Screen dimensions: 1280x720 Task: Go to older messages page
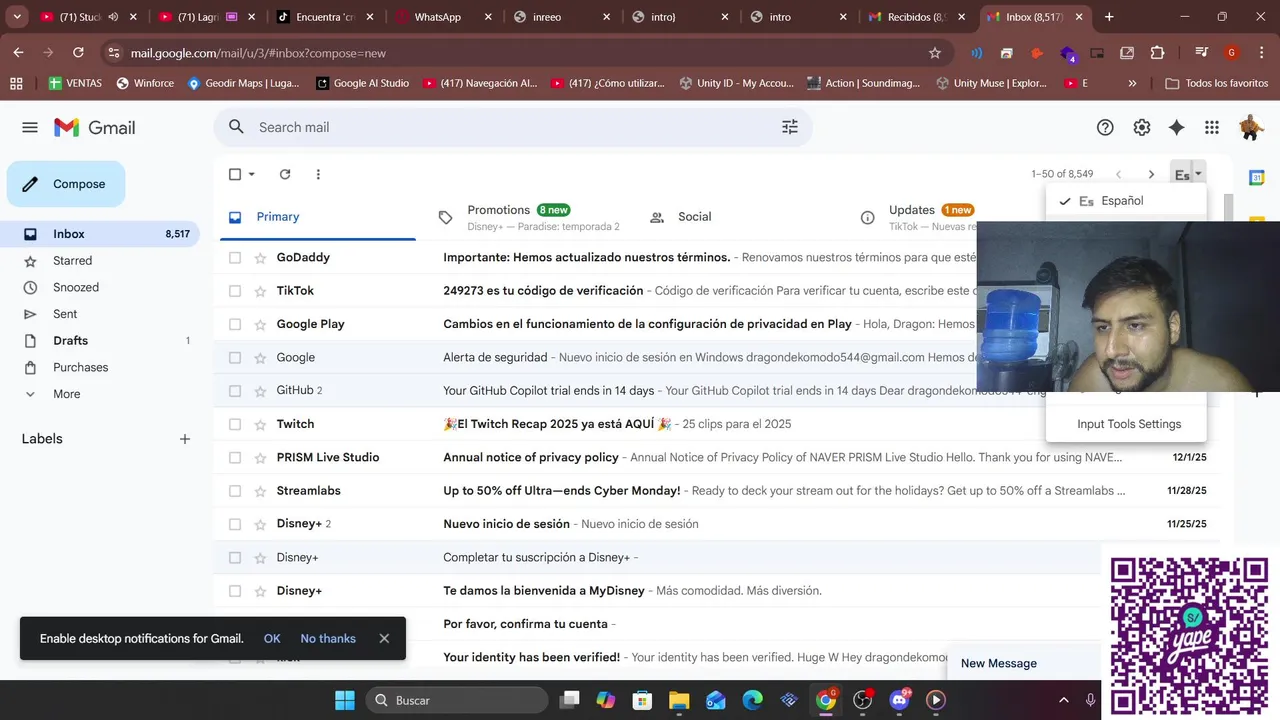pyautogui.click(x=1151, y=174)
